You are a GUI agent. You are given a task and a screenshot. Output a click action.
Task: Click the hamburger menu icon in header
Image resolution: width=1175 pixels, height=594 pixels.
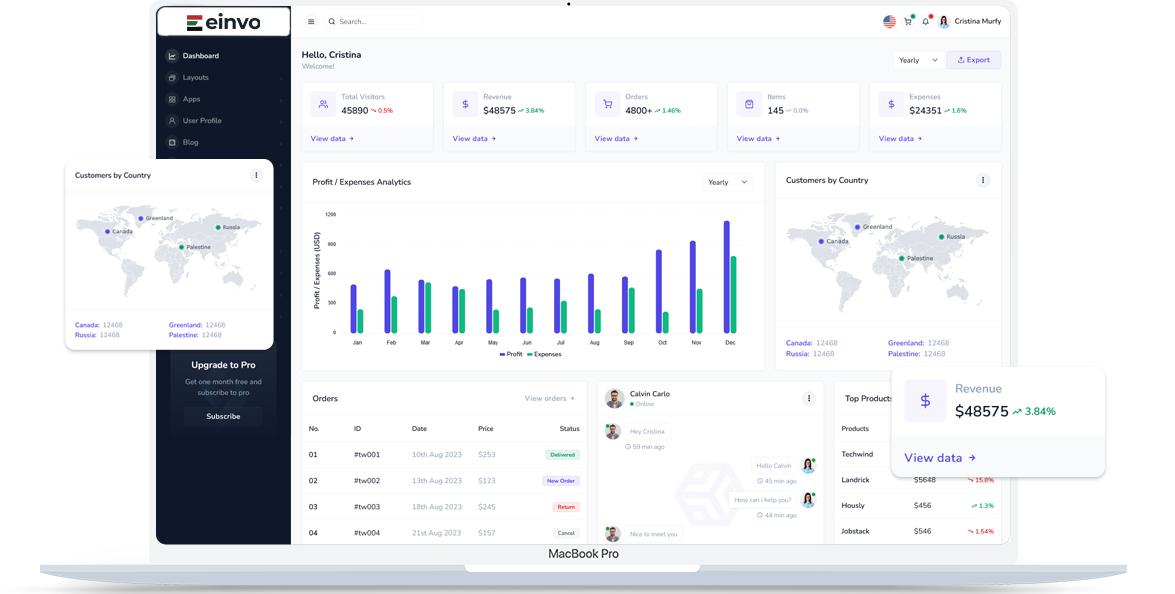click(311, 21)
